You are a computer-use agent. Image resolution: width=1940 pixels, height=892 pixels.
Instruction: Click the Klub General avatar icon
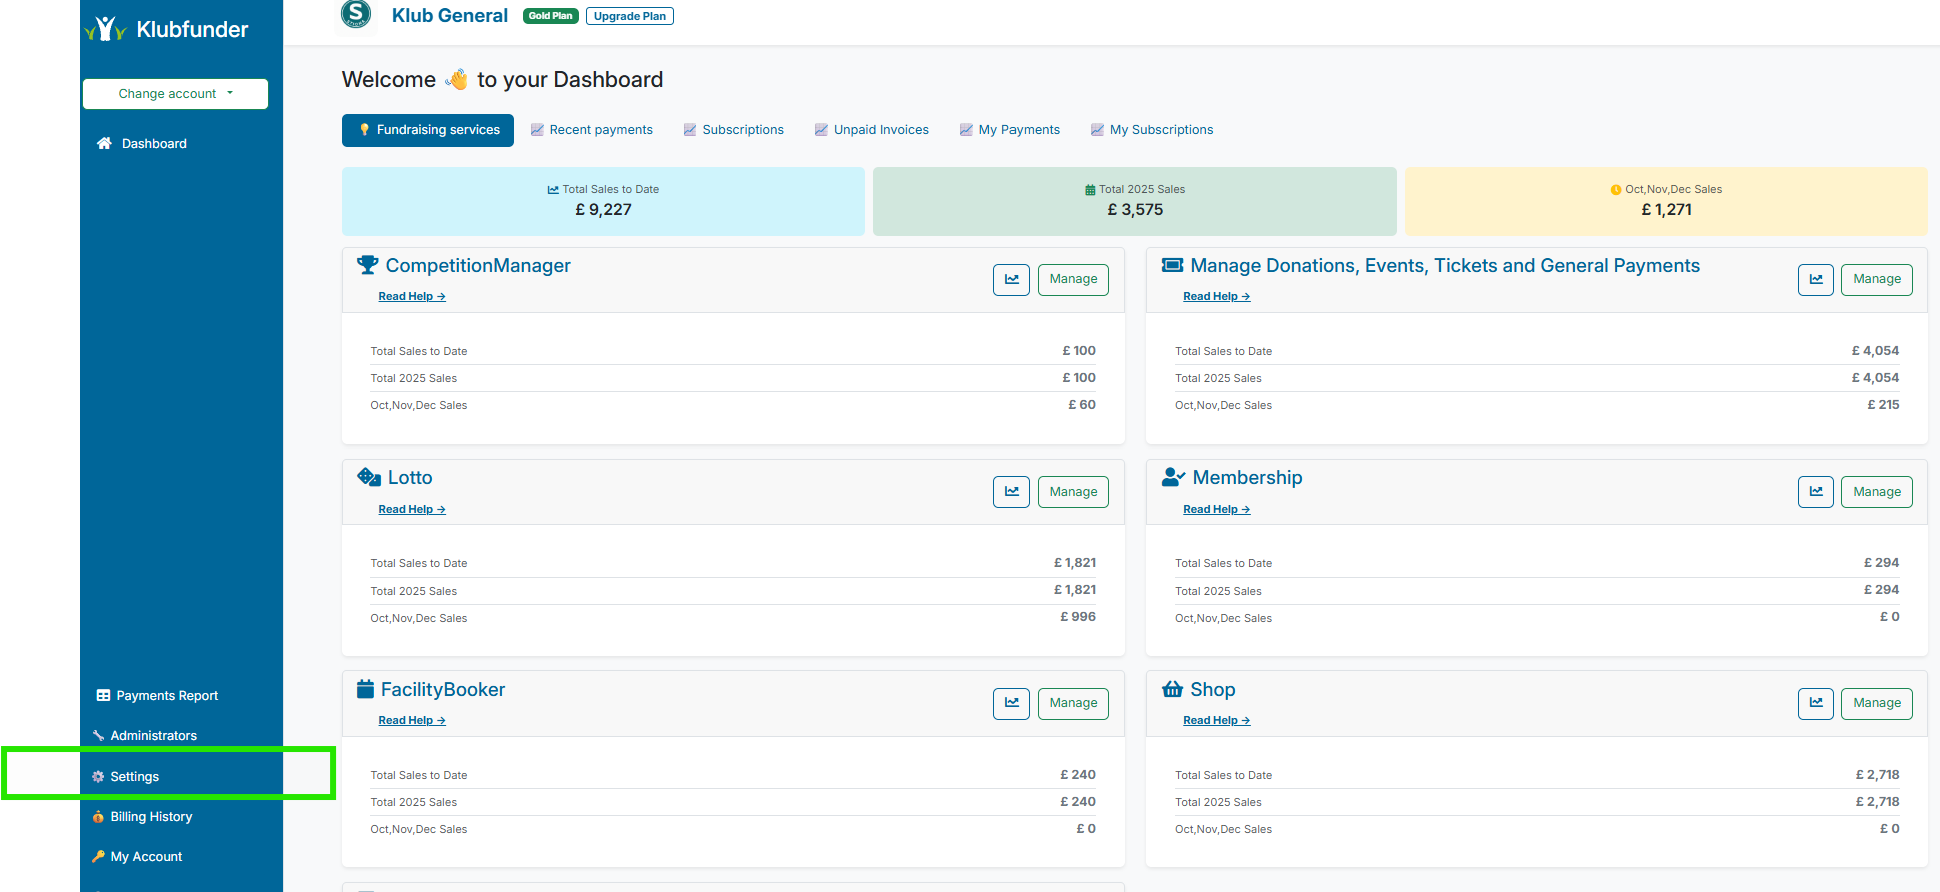(x=356, y=14)
